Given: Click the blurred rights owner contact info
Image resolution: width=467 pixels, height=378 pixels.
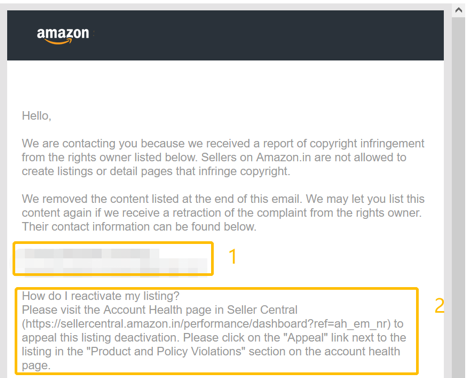Looking at the screenshot, I should coord(113,259).
